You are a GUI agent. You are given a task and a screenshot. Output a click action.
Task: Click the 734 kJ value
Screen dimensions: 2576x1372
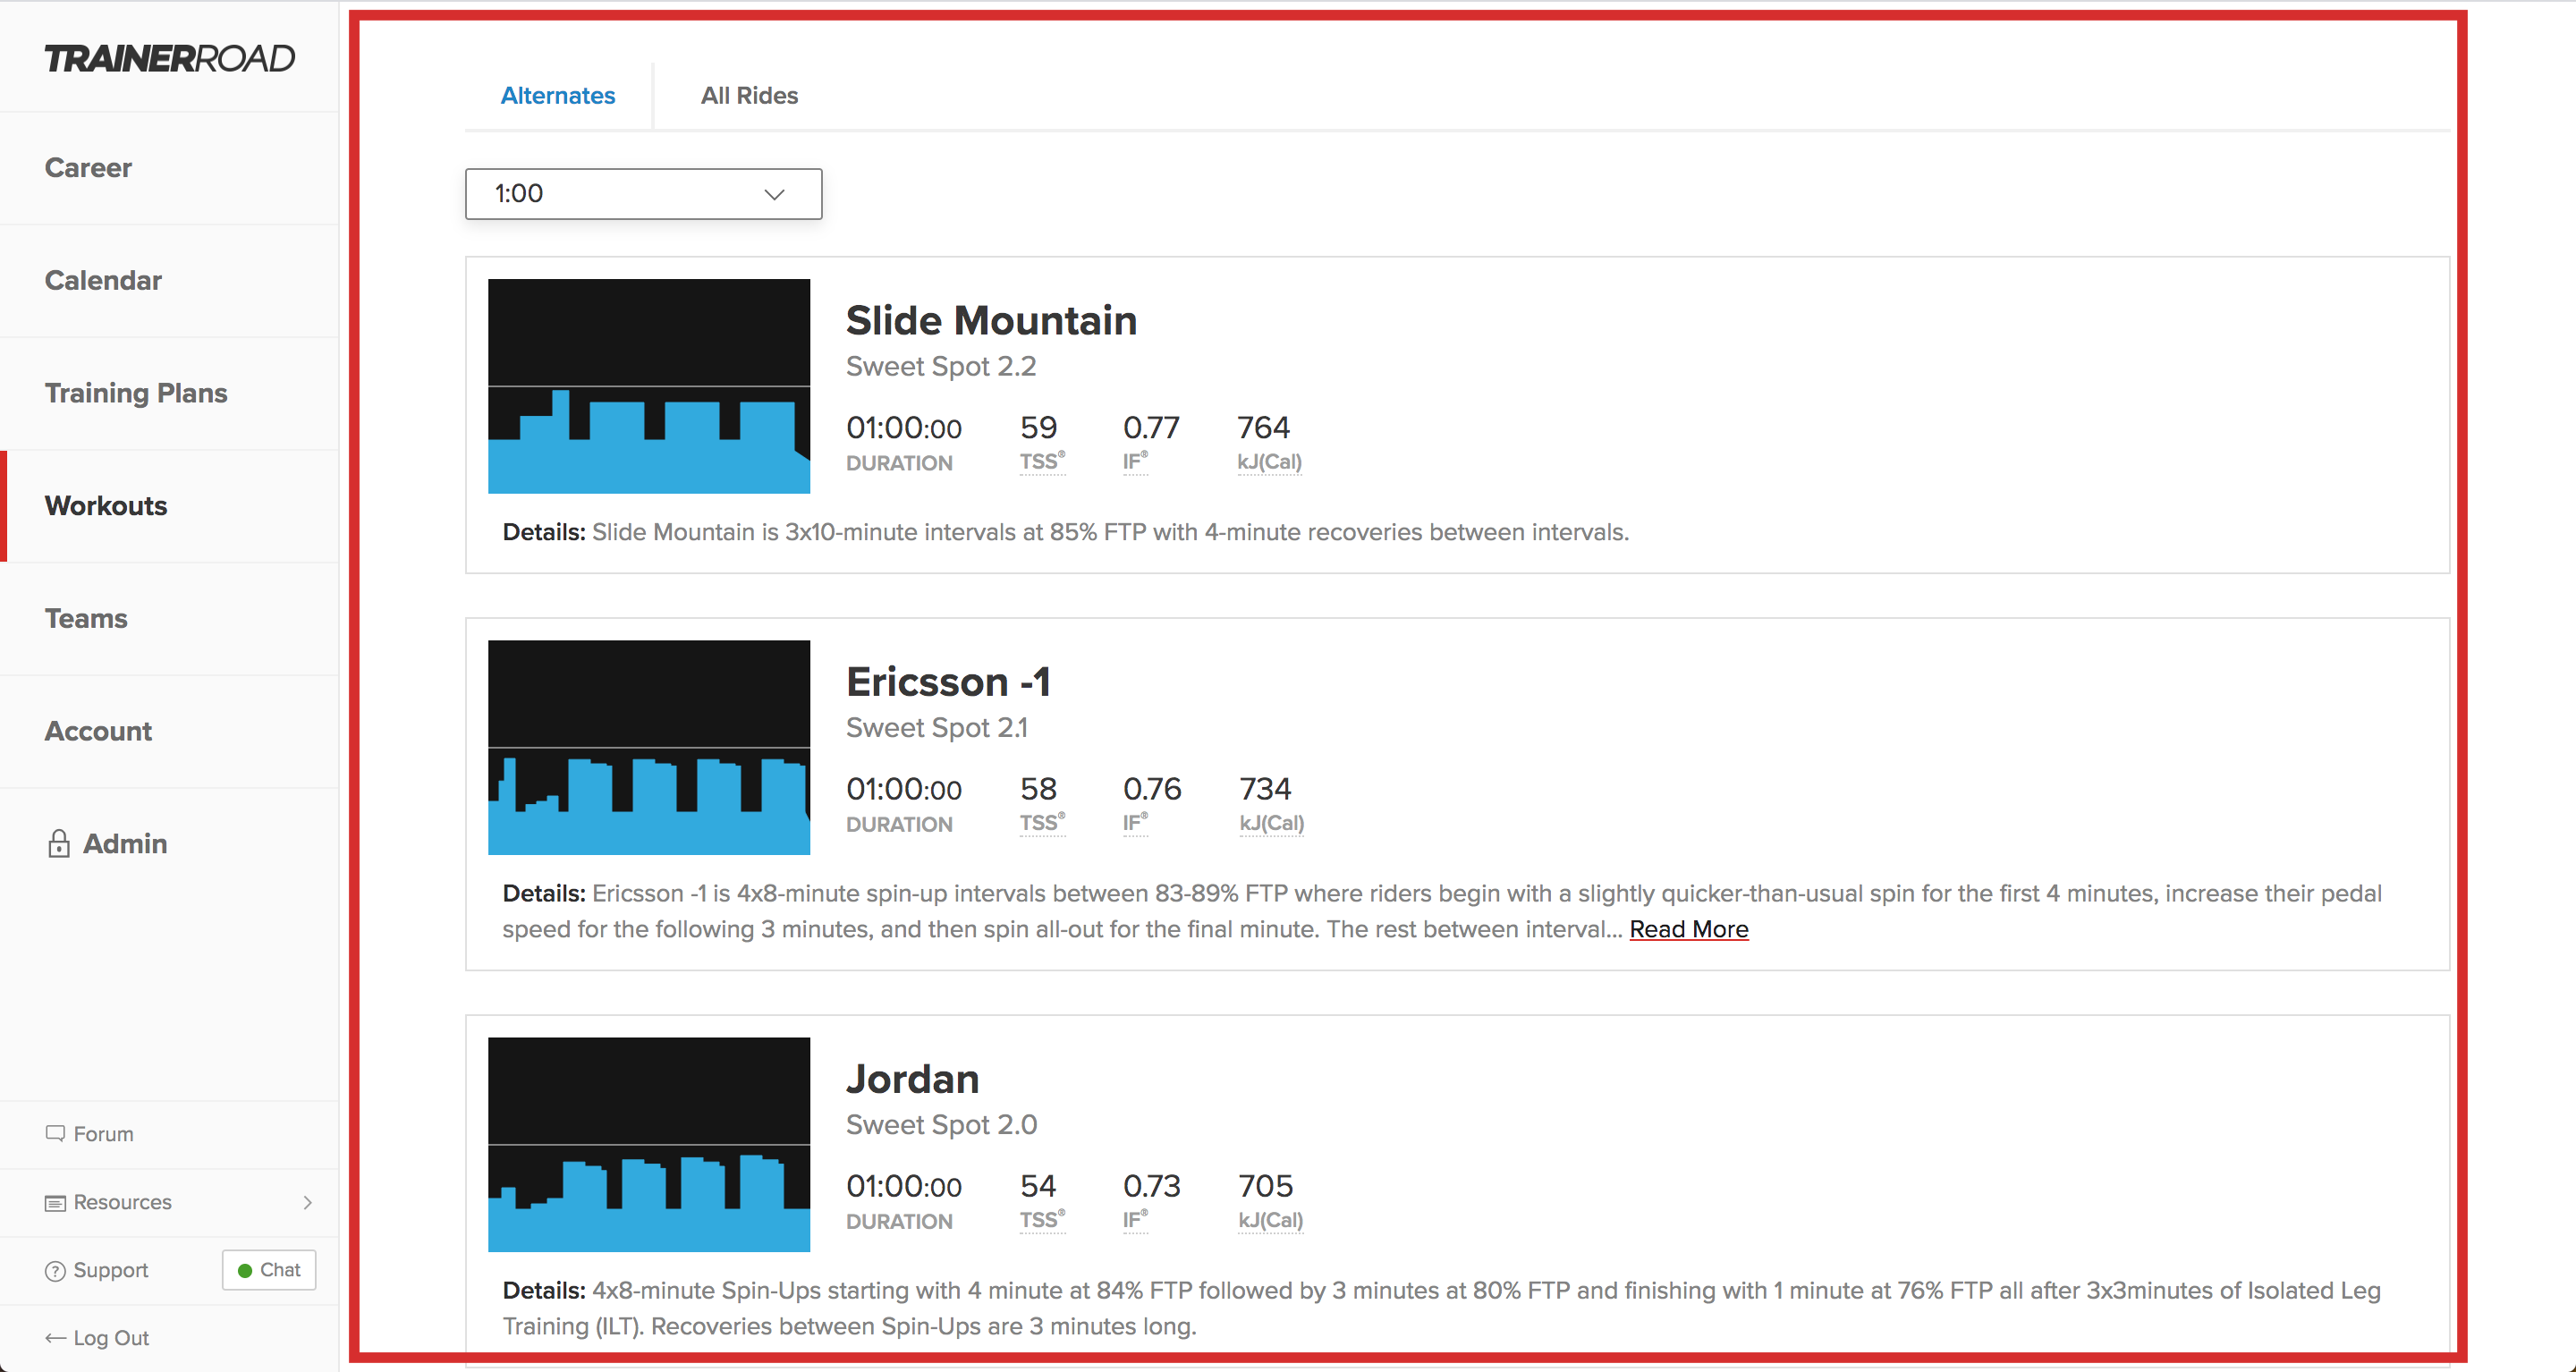[1265, 788]
